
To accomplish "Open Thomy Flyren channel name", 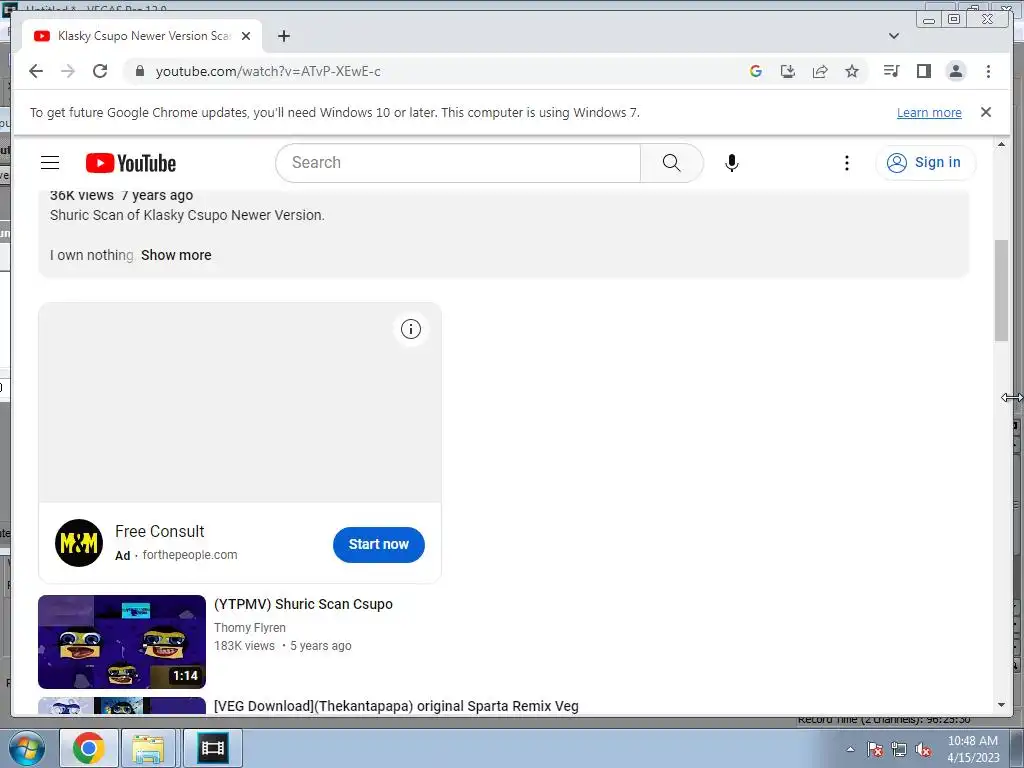I will (249, 628).
